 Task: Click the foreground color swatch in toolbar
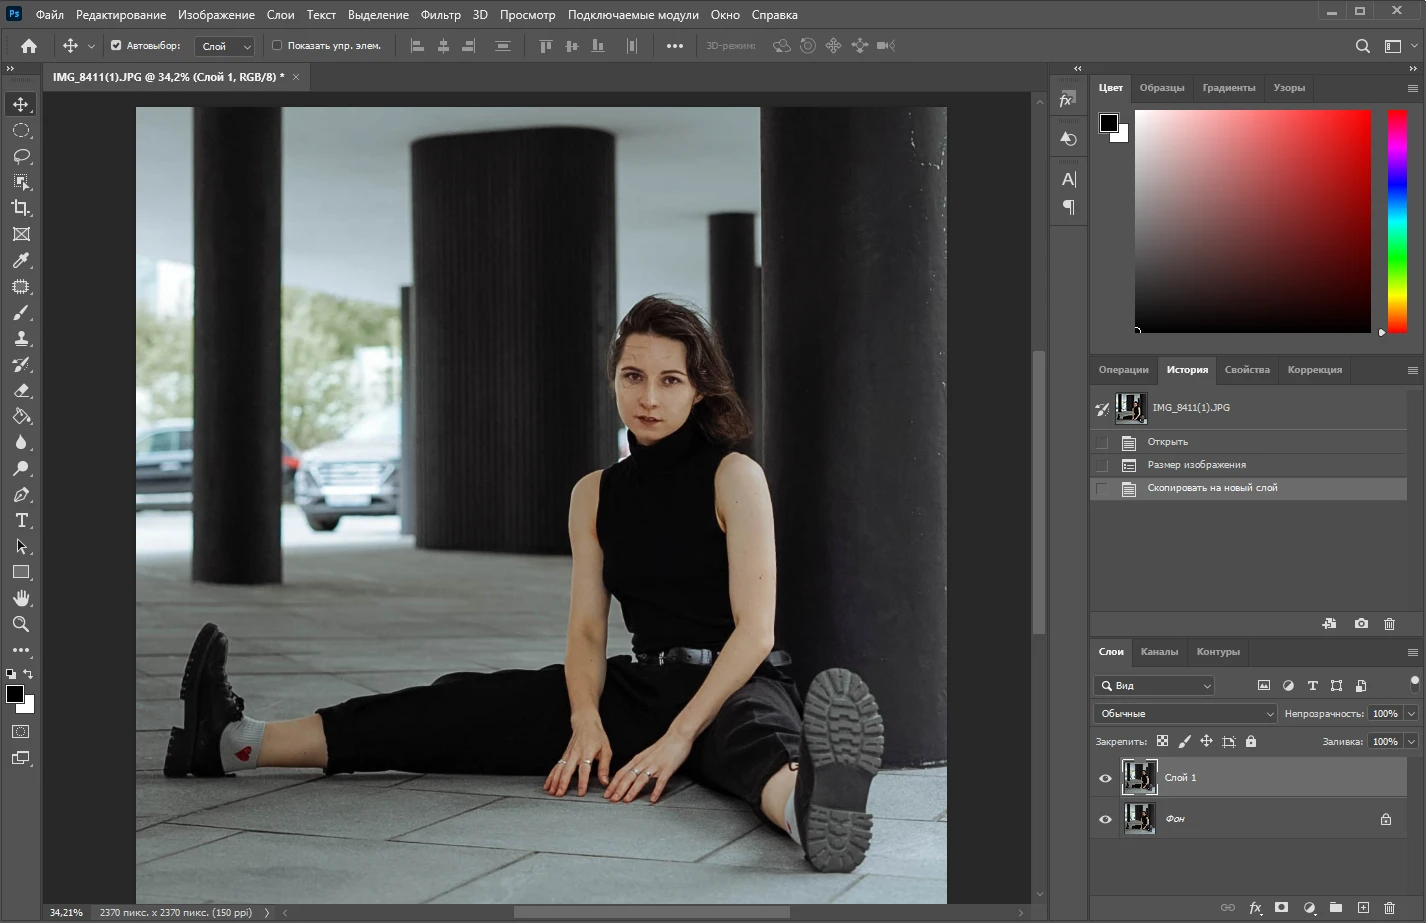(14, 694)
